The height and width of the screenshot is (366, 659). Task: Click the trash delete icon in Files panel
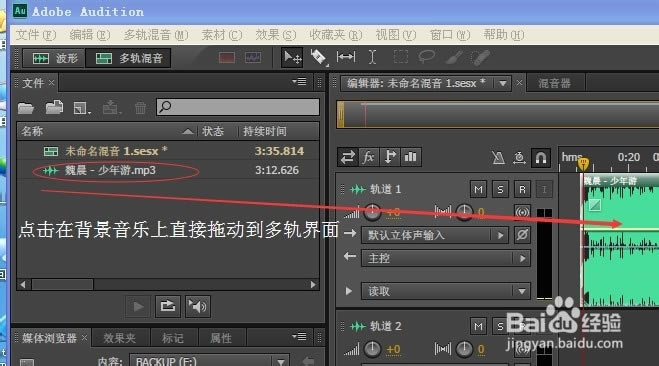[x=140, y=108]
